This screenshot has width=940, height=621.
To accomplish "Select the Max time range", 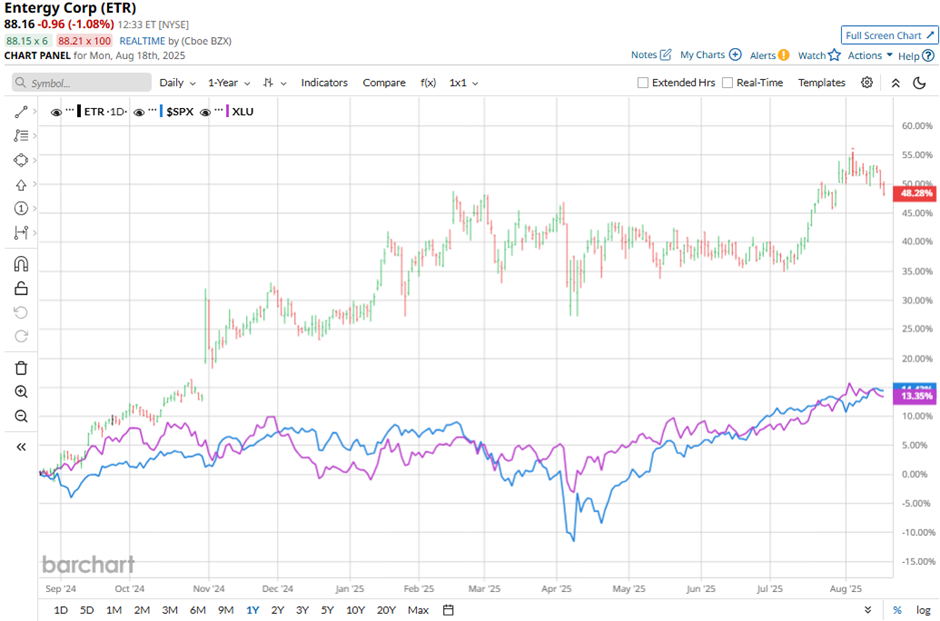I will pyautogui.click(x=418, y=610).
